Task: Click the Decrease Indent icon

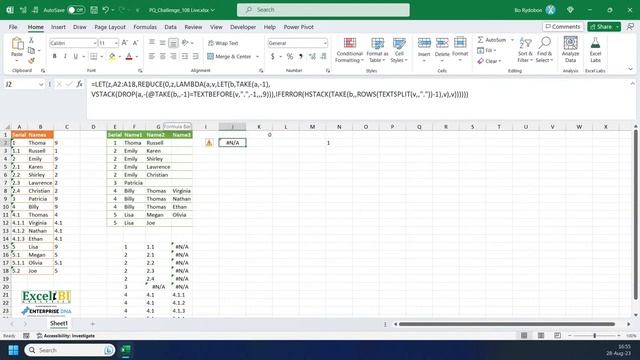Action: pos(184,56)
